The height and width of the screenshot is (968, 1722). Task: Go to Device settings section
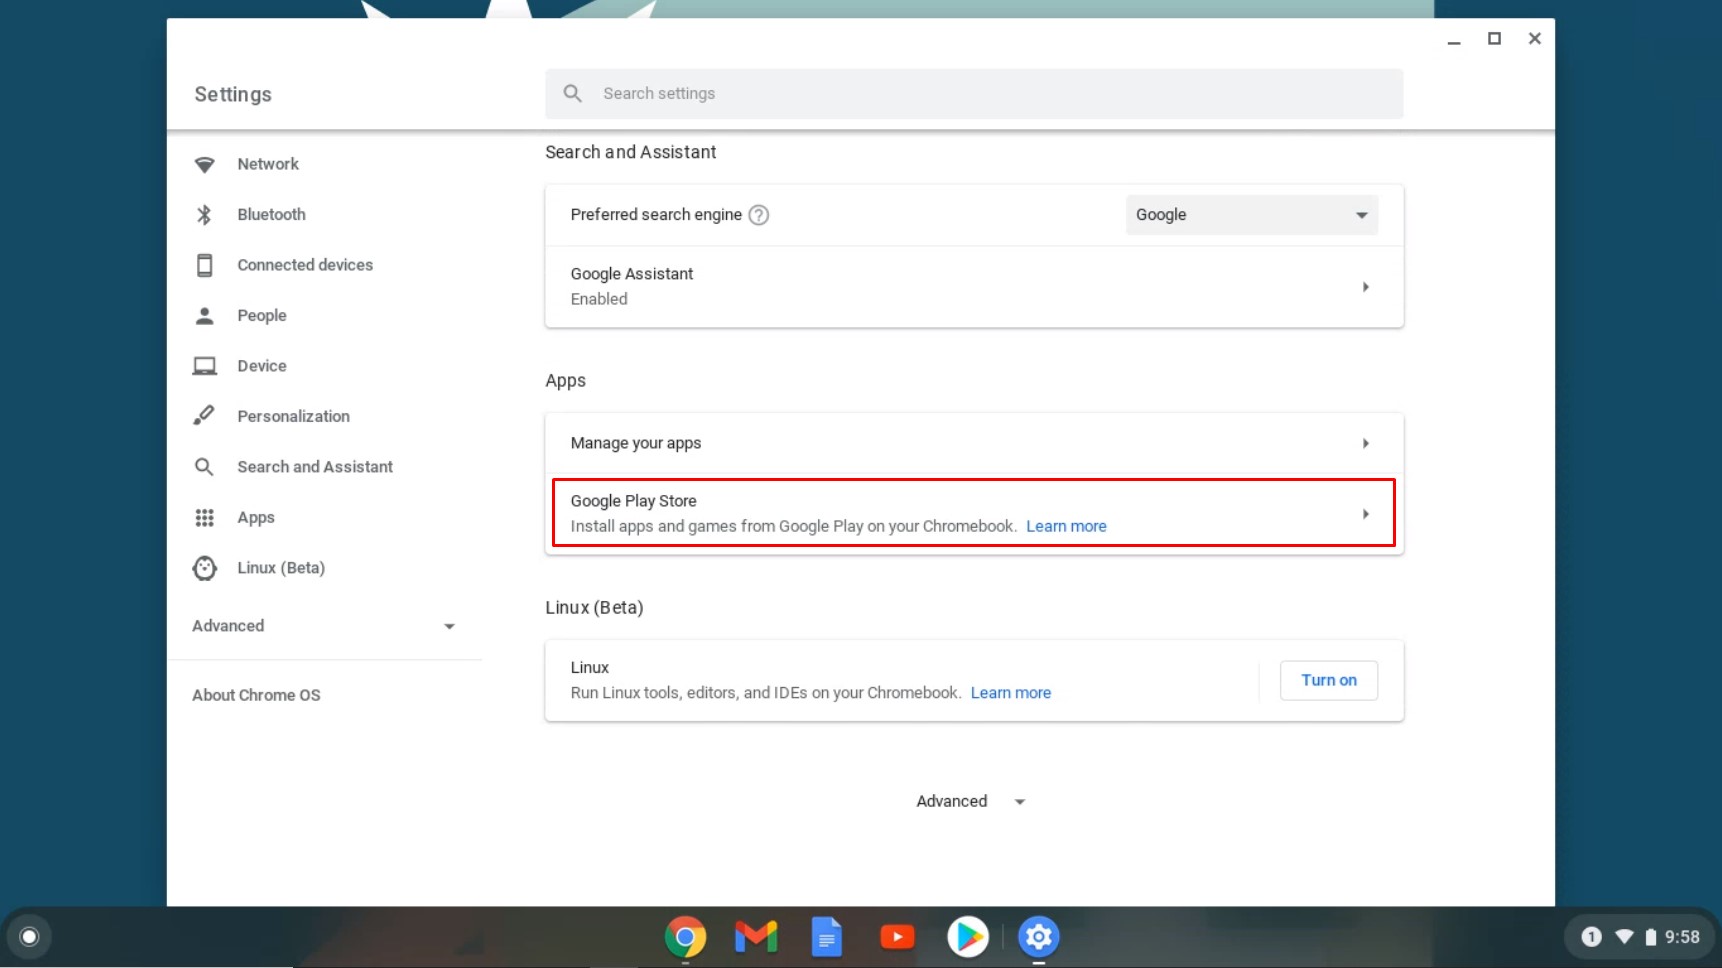pyautogui.click(x=262, y=366)
